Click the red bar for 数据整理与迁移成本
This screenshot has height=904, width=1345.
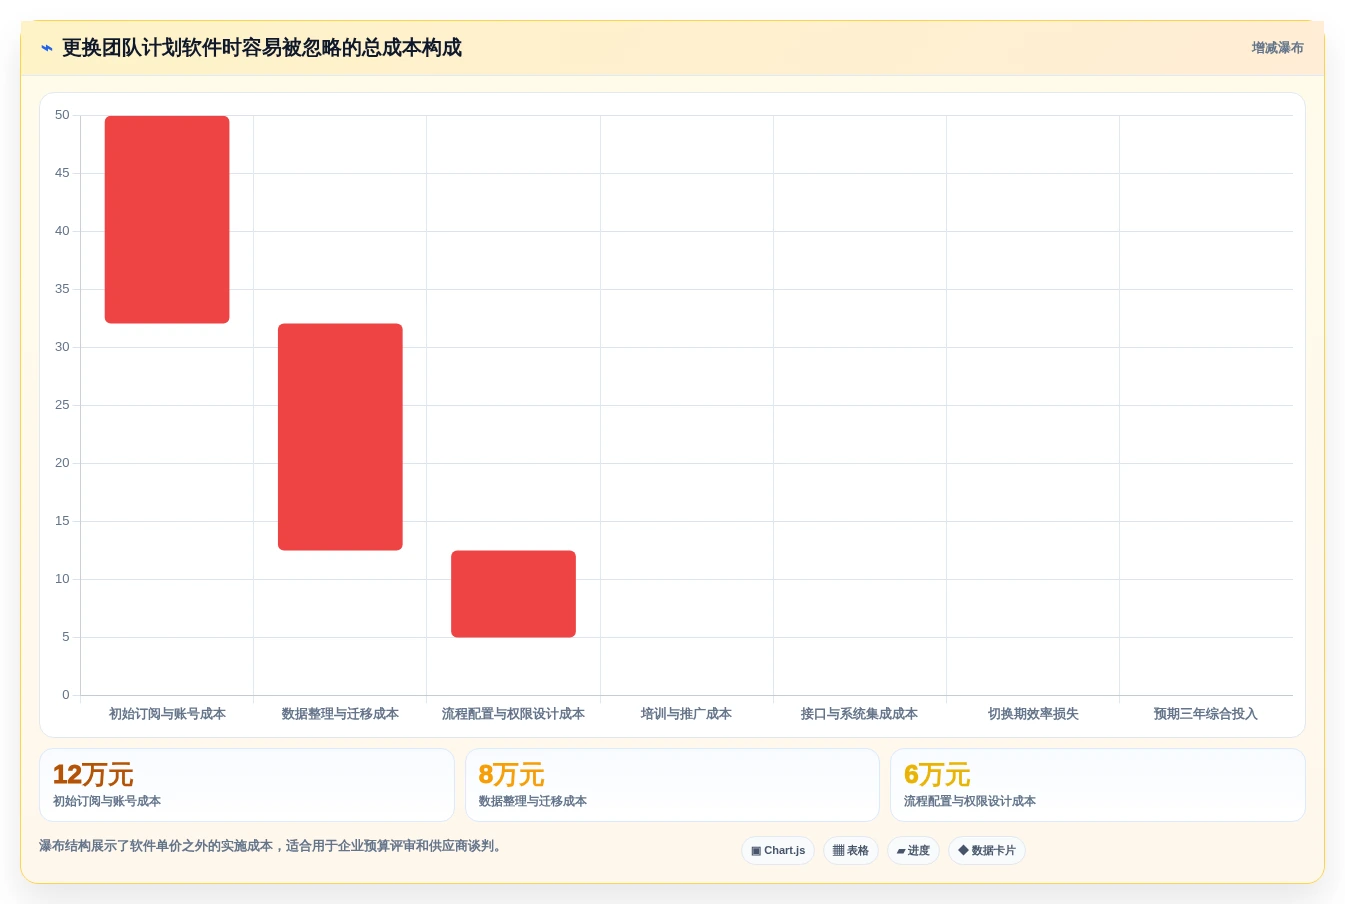[340, 437]
